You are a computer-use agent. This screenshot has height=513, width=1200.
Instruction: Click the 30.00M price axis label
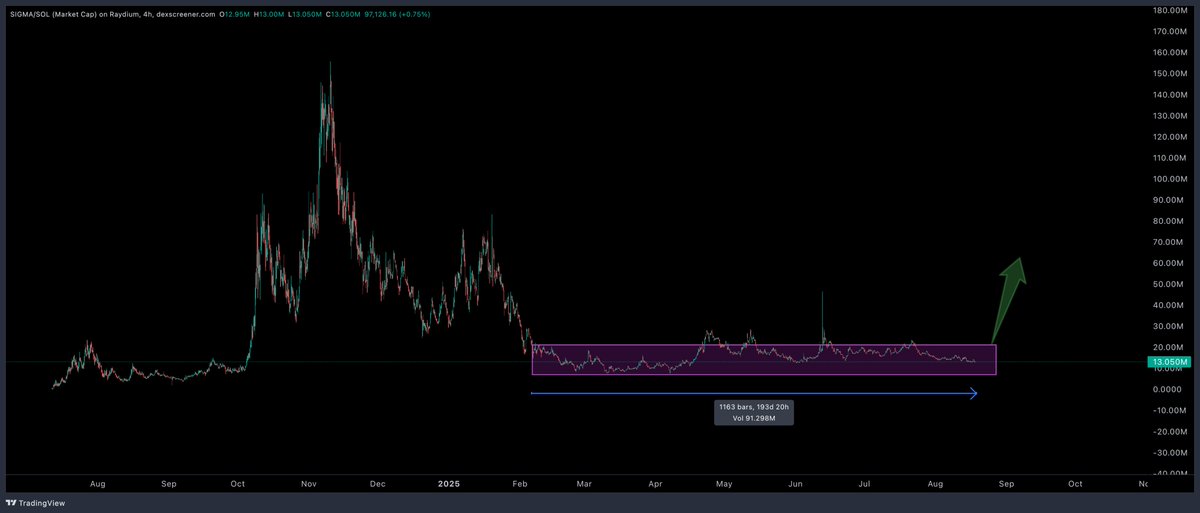pyautogui.click(x=1166, y=326)
